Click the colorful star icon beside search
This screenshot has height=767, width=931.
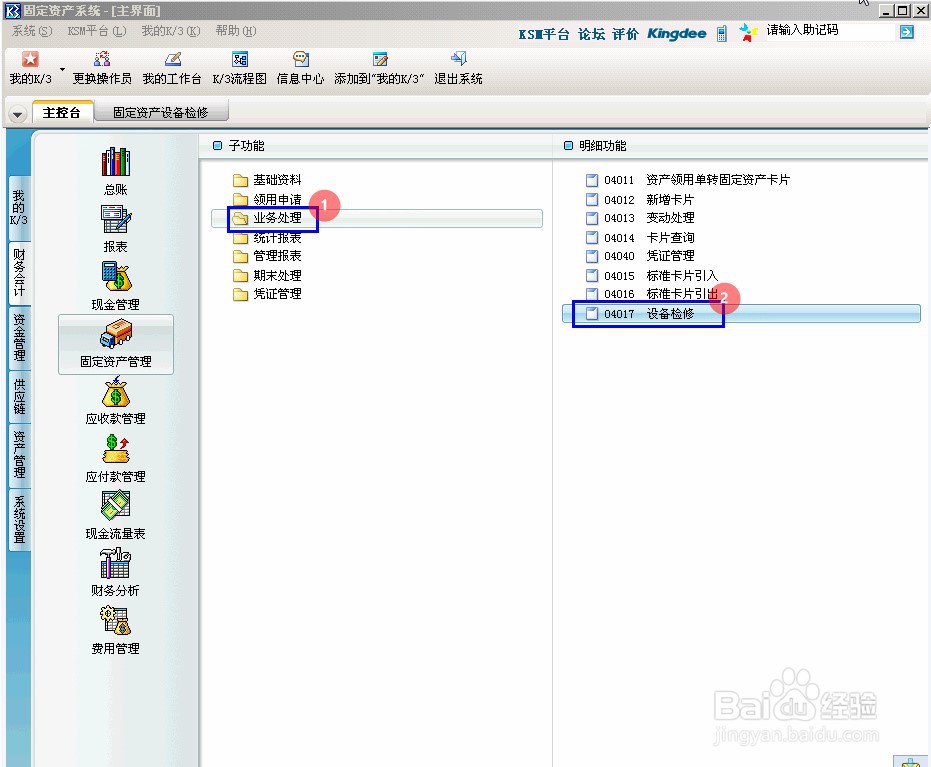click(748, 33)
